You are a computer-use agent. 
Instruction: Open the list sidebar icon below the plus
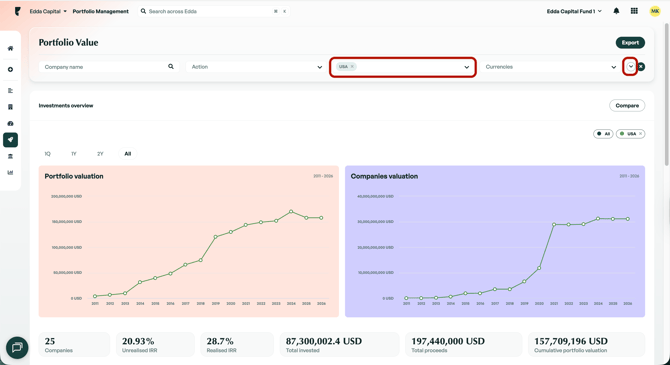click(x=10, y=90)
